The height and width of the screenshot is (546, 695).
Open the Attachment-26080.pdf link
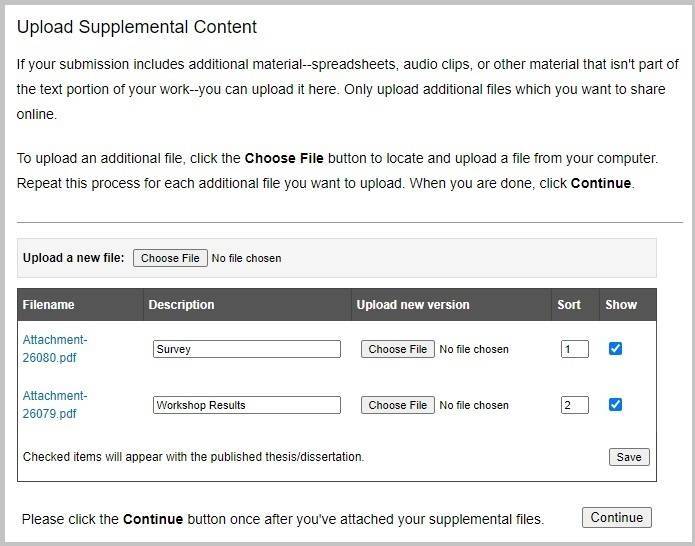[55, 348]
